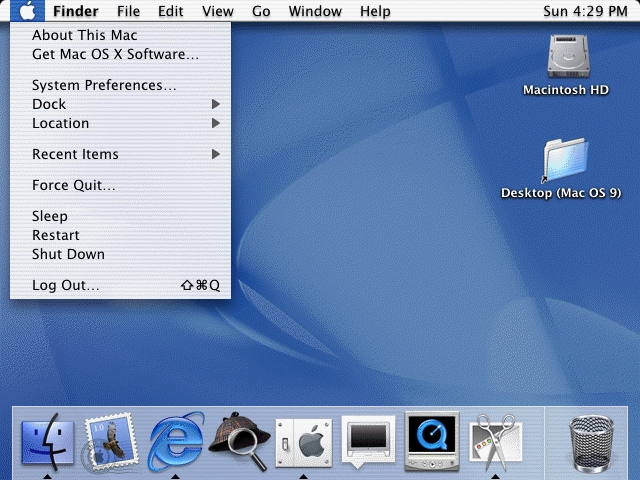The height and width of the screenshot is (480, 640).
Task: Choose Force Quit…
Action: [x=120, y=185]
